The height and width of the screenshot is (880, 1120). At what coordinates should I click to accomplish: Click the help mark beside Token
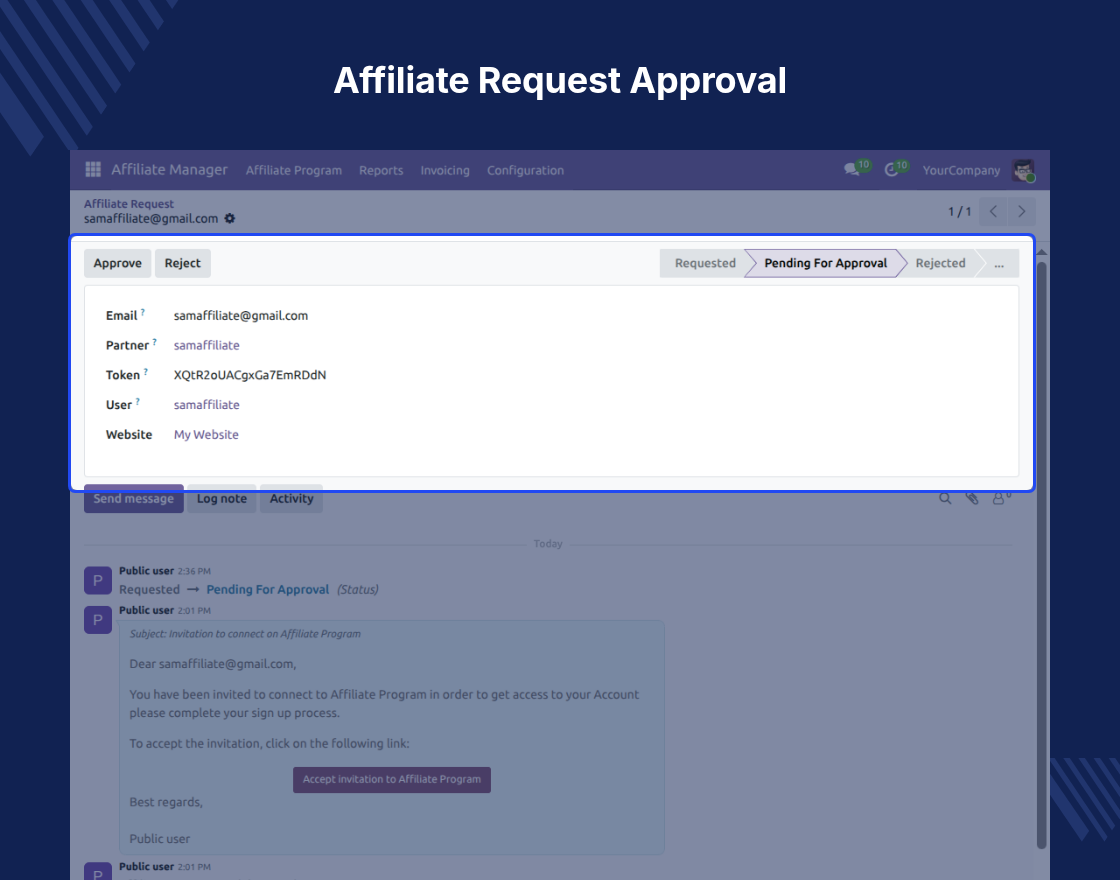[146, 372]
